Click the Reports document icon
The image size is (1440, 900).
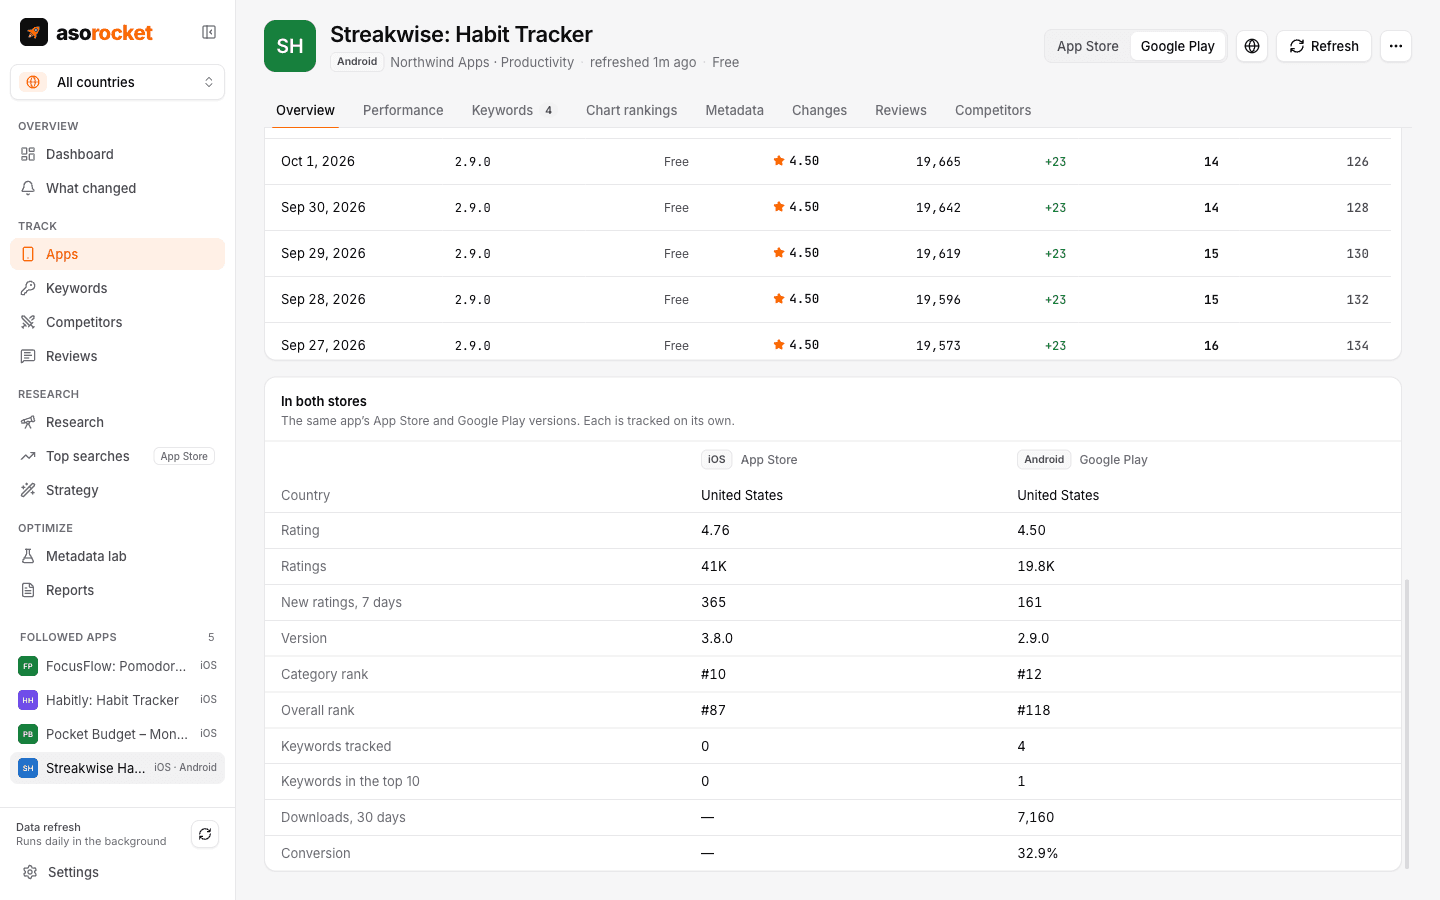(x=28, y=590)
